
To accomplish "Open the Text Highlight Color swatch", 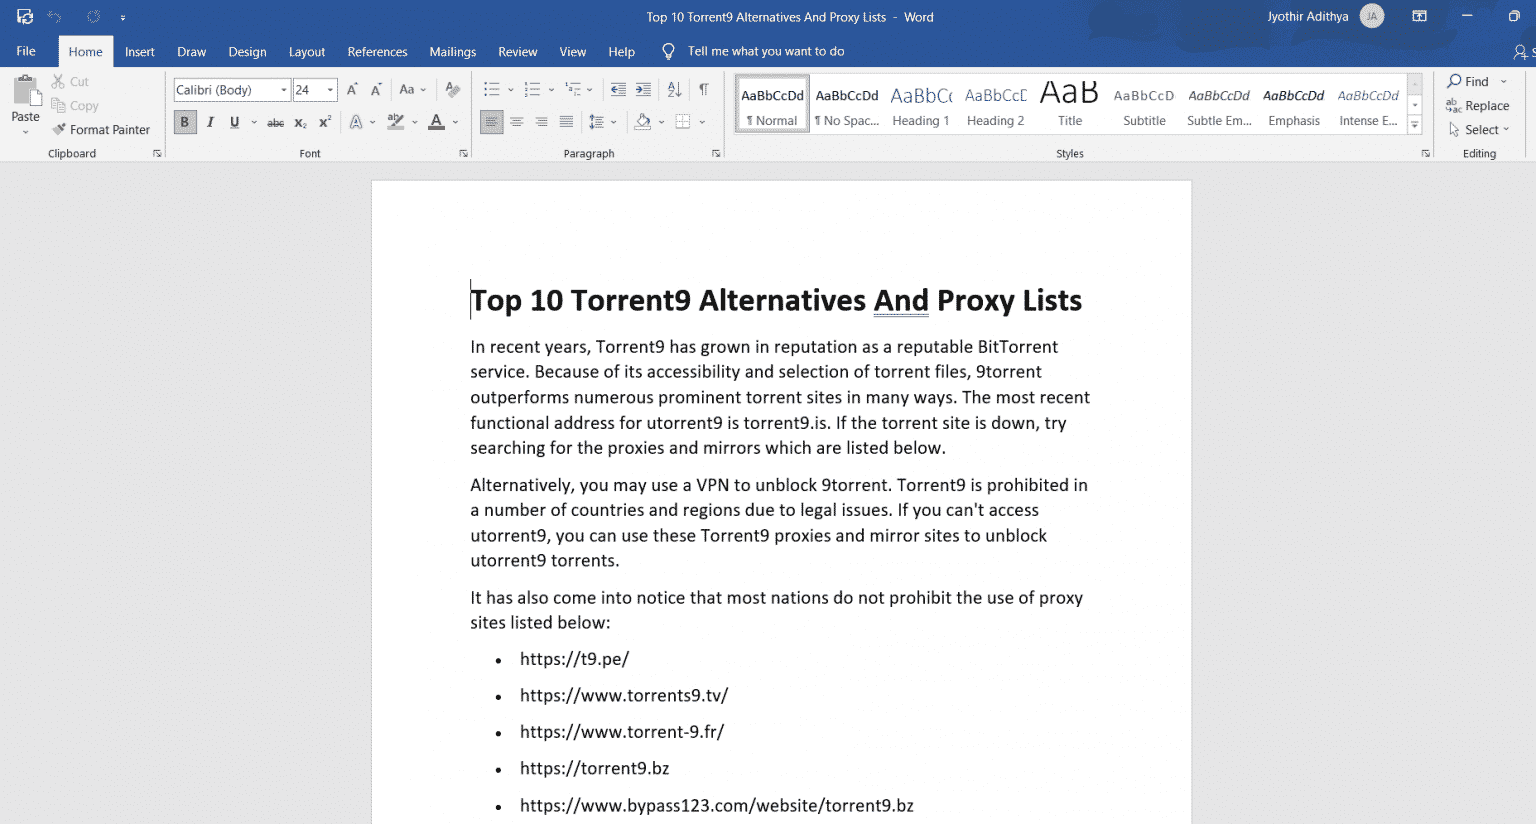I will (x=396, y=121).
